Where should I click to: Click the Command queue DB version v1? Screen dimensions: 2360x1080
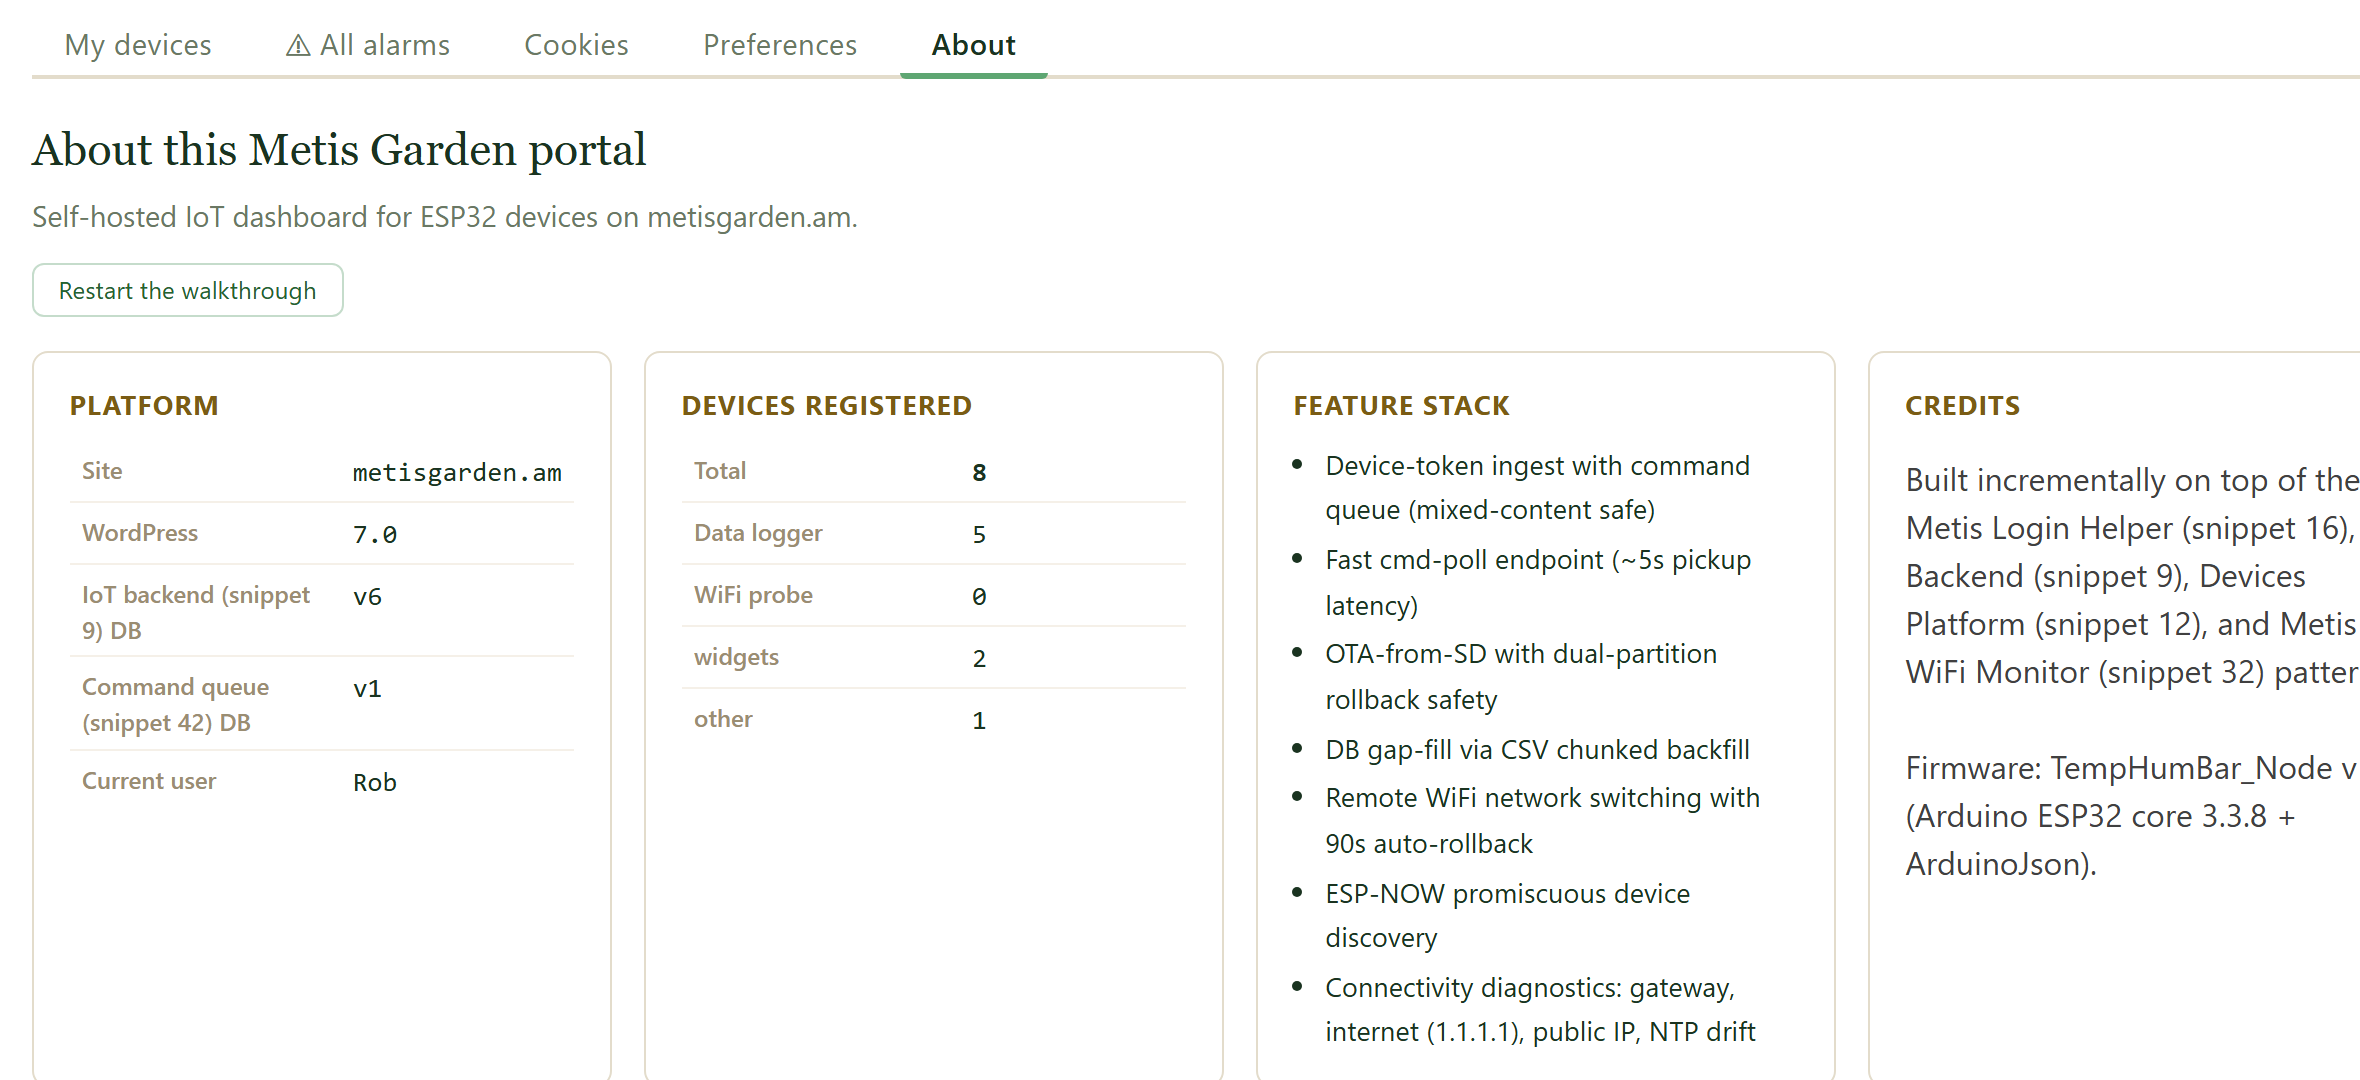[x=367, y=689]
